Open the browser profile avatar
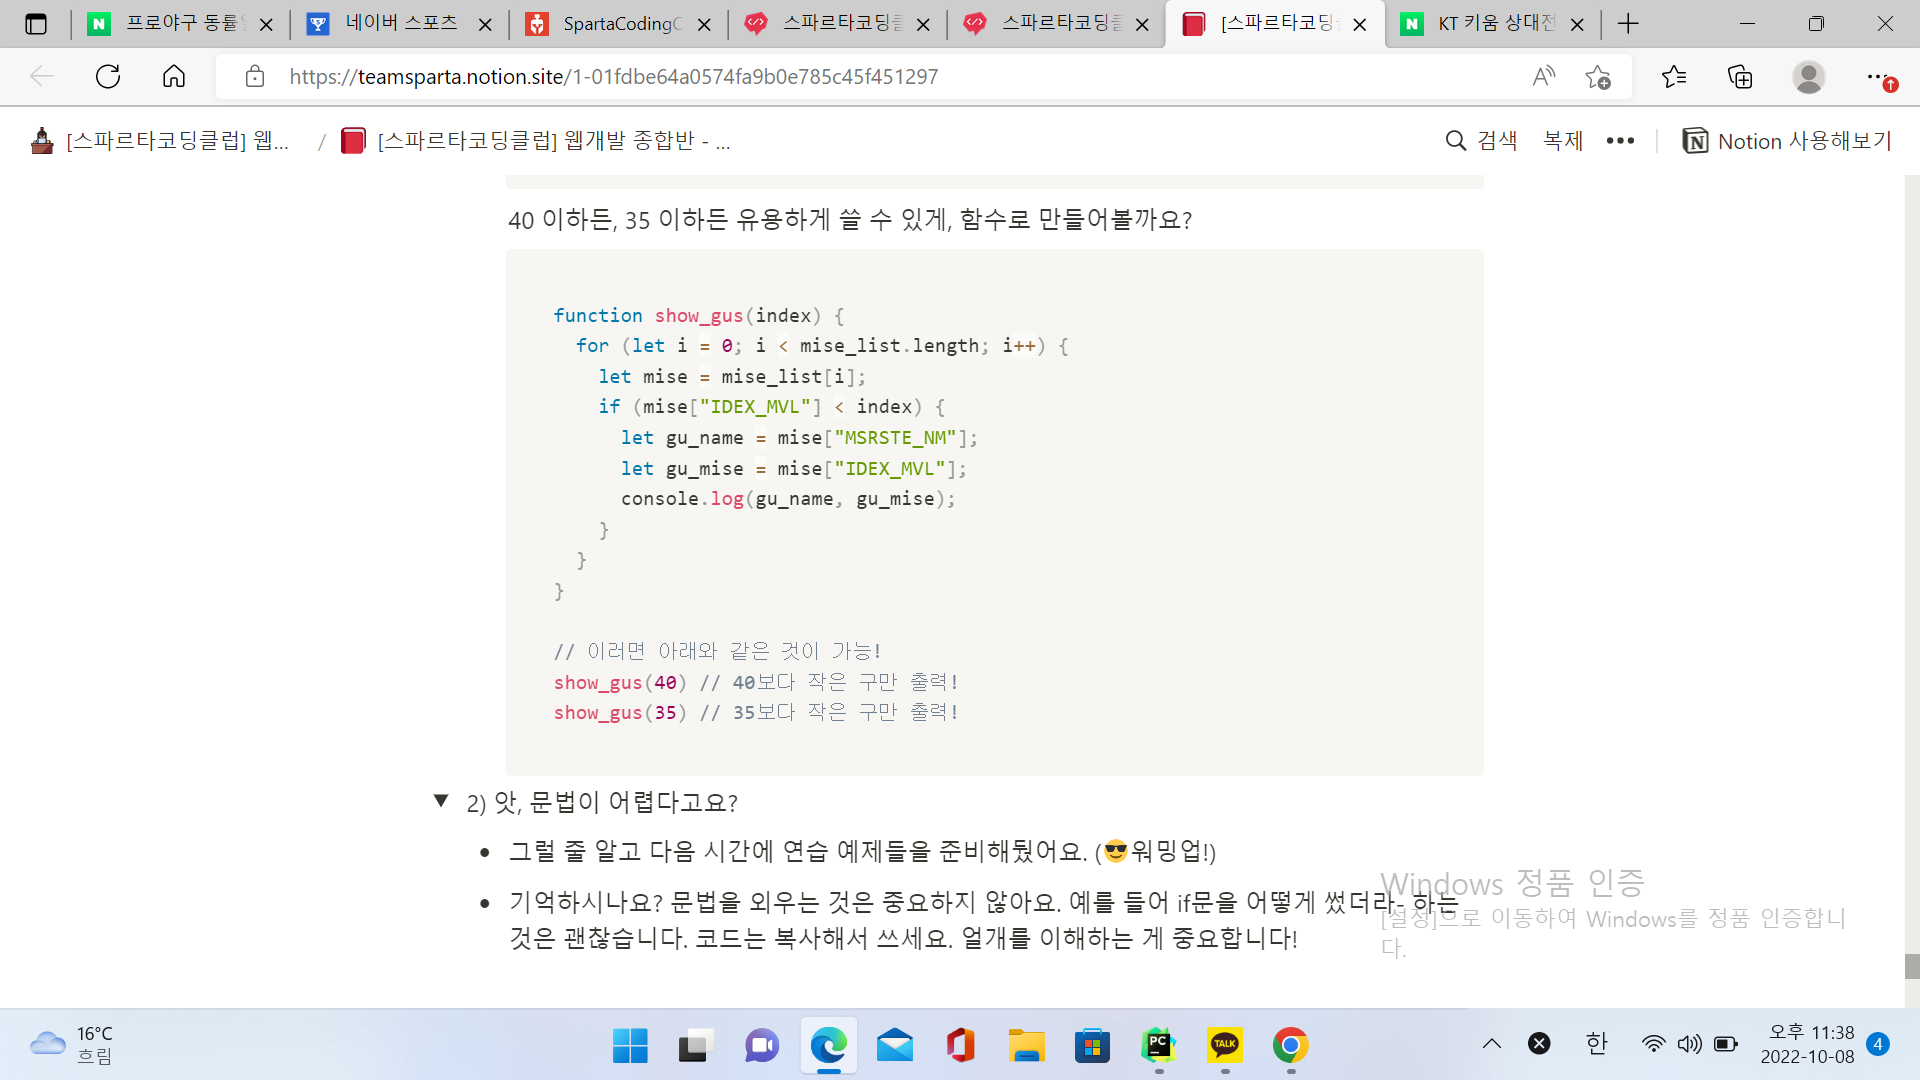Image resolution: width=1920 pixels, height=1080 pixels. pyautogui.click(x=1808, y=76)
